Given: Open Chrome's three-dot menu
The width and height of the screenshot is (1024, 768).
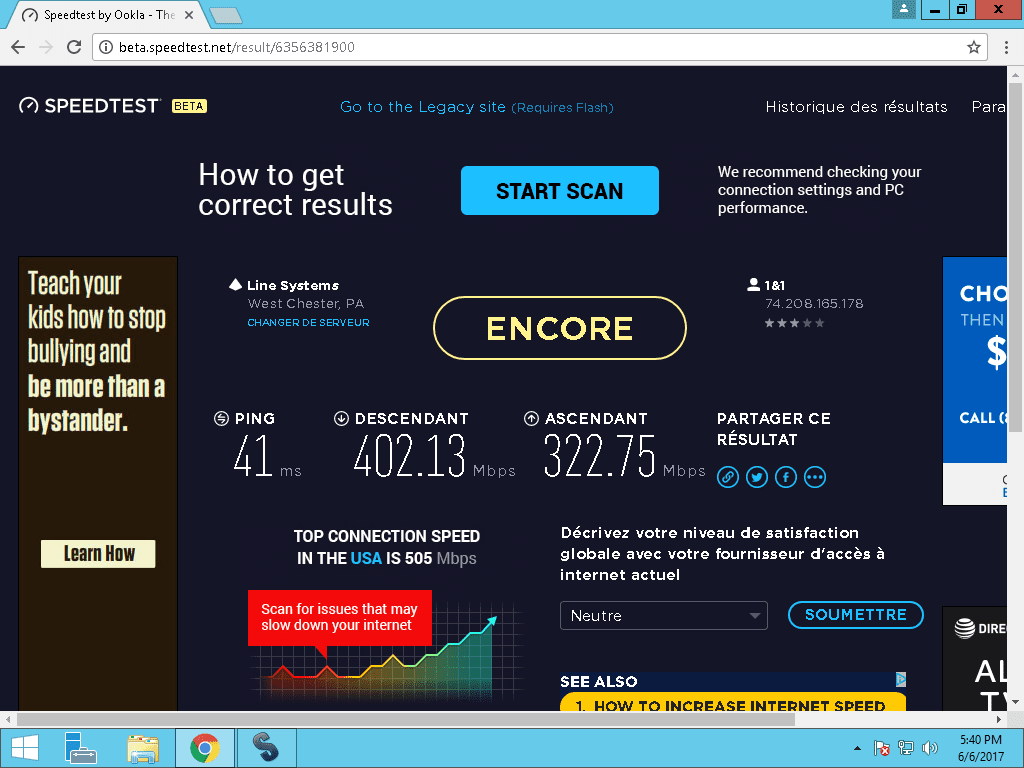Looking at the screenshot, I should click(1006, 47).
